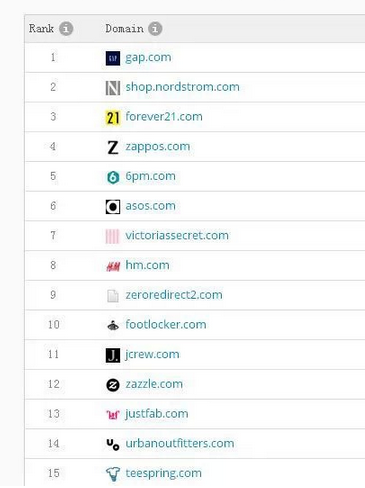Screen dimensions: 365x488
Task: Click the J.Crew black J favicon
Action: 113,355
